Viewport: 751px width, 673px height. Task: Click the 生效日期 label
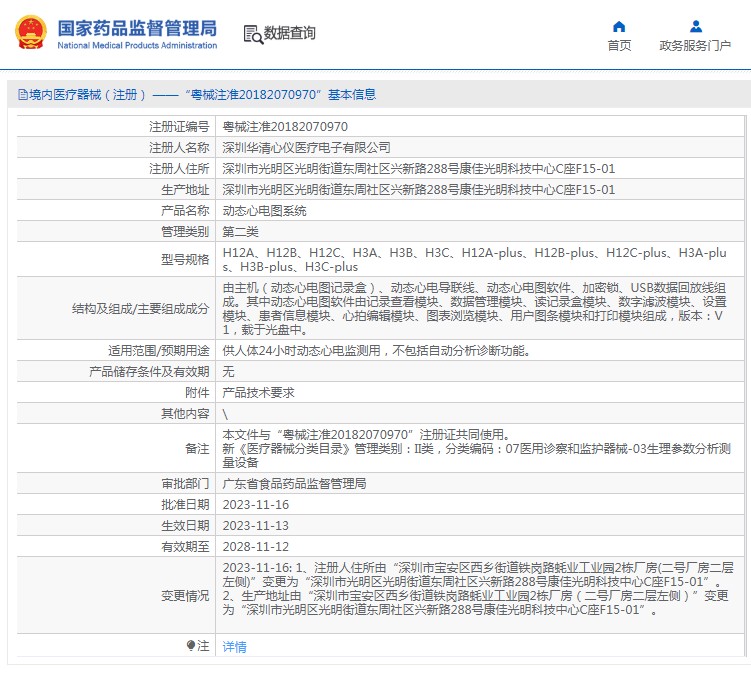[185, 526]
